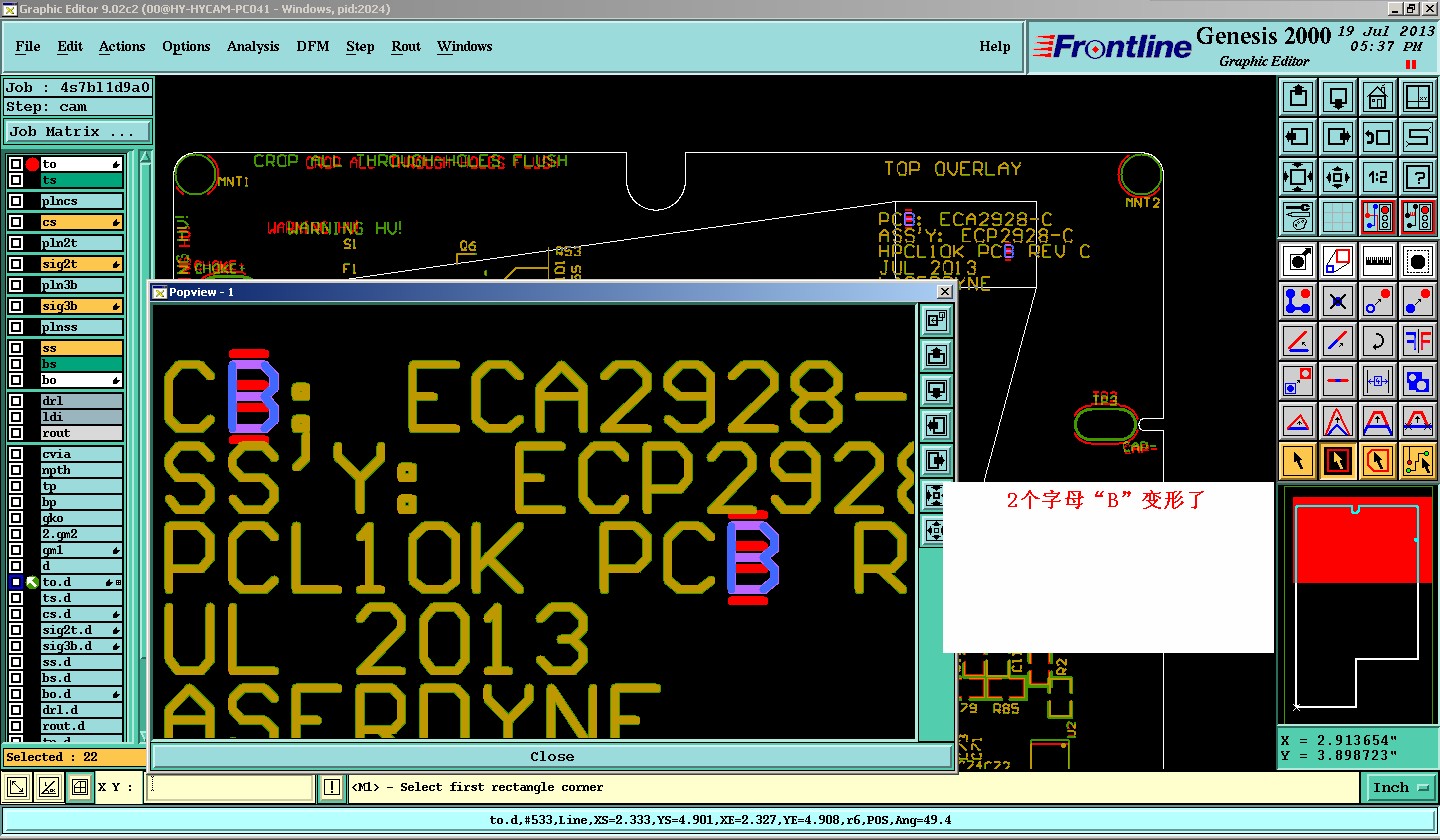Screen dimensions: 1440x840
Task: Open the Job Matrix selector
Action: (x=78, y=132)
